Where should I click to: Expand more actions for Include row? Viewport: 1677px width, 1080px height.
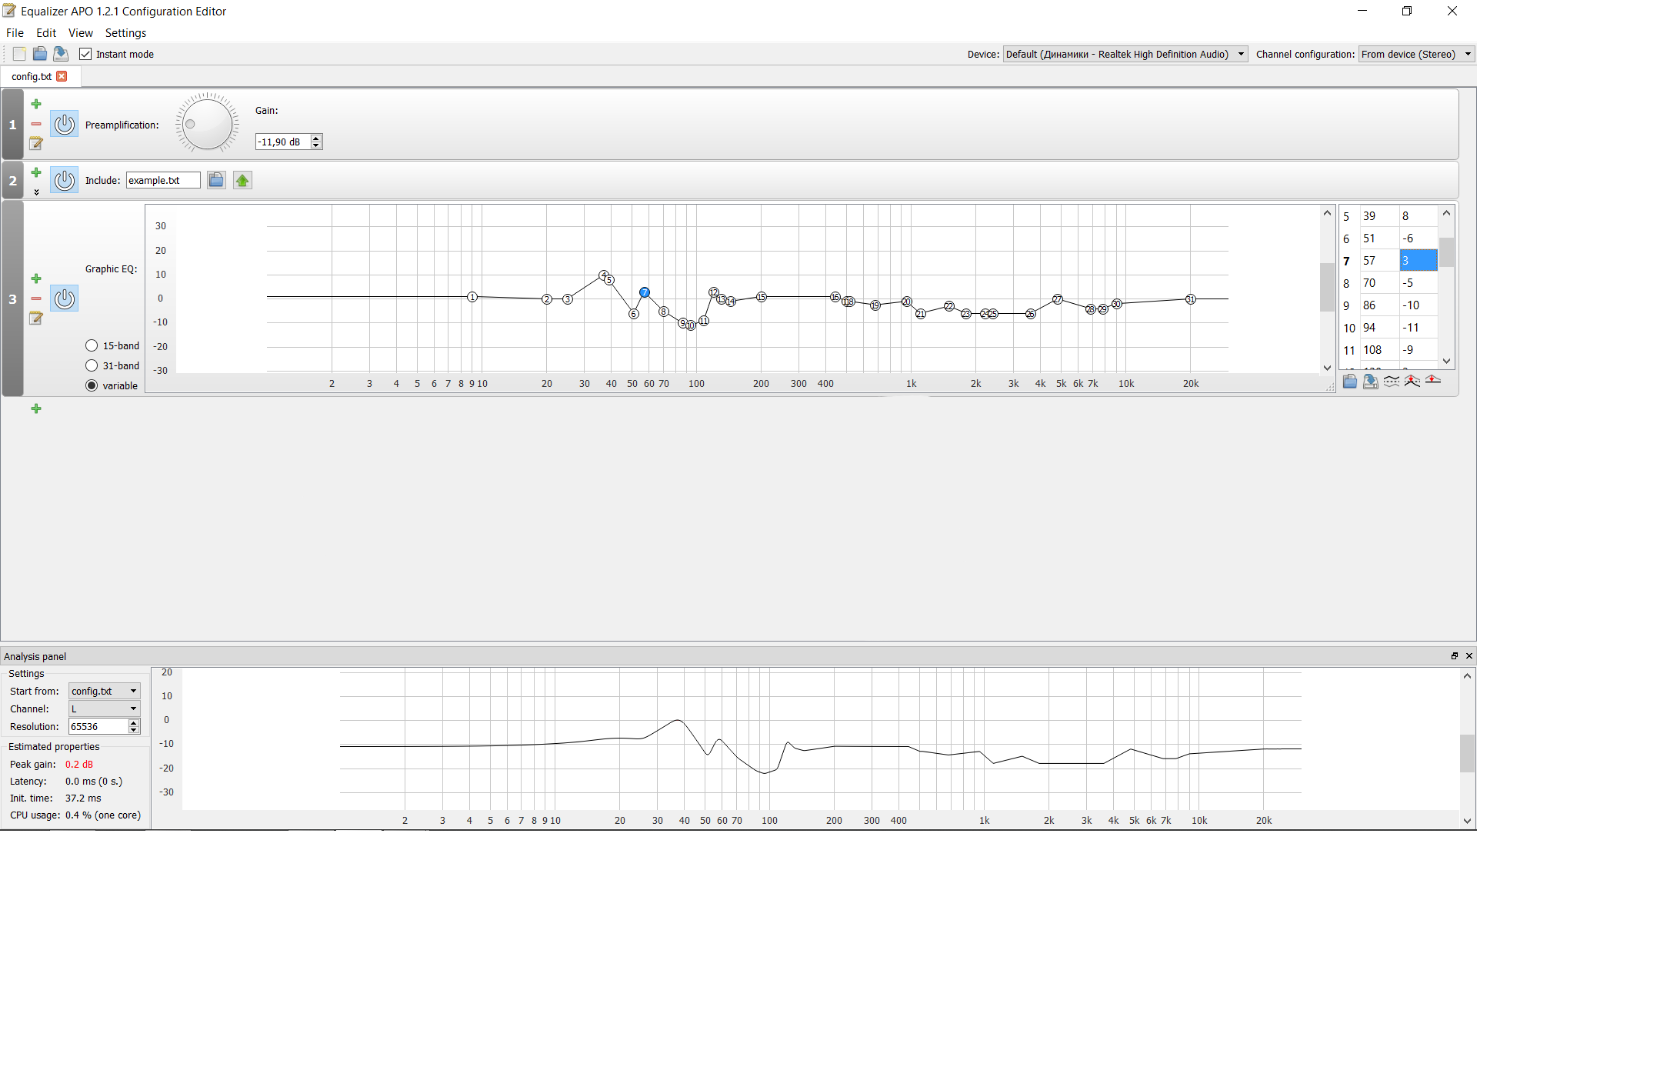coord(36,191)
